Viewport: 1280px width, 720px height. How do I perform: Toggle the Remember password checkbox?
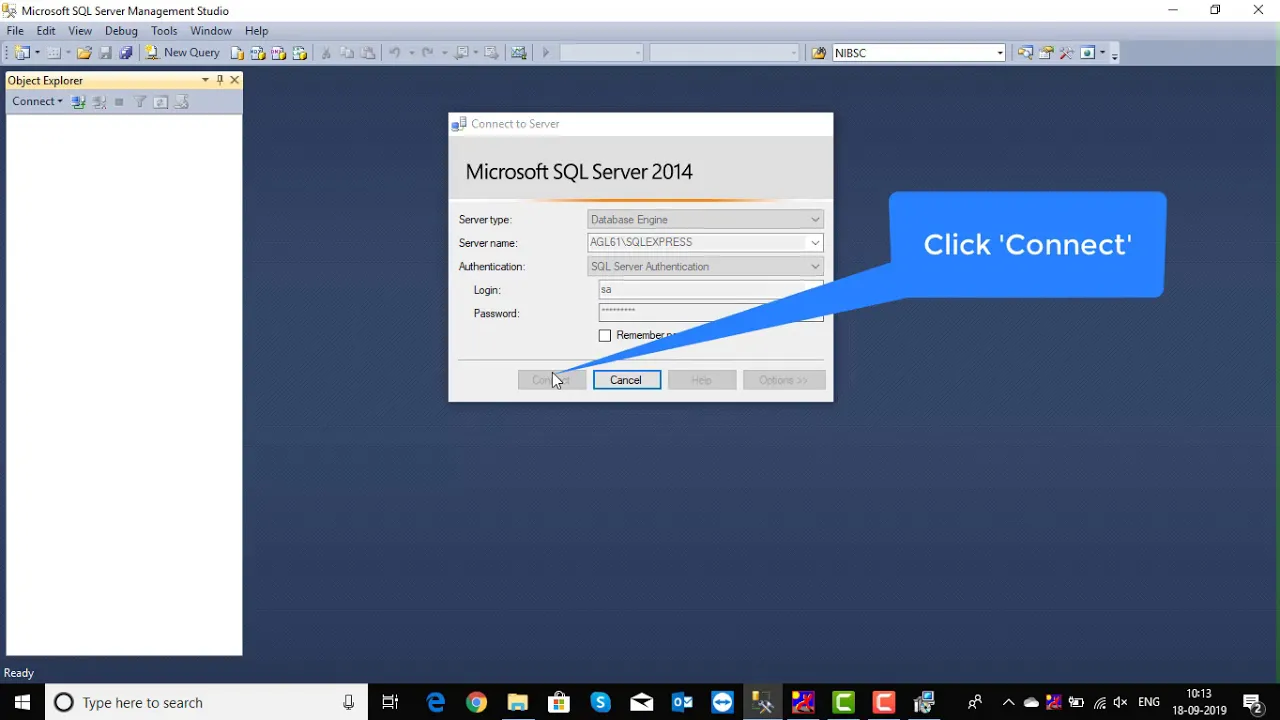605,336
